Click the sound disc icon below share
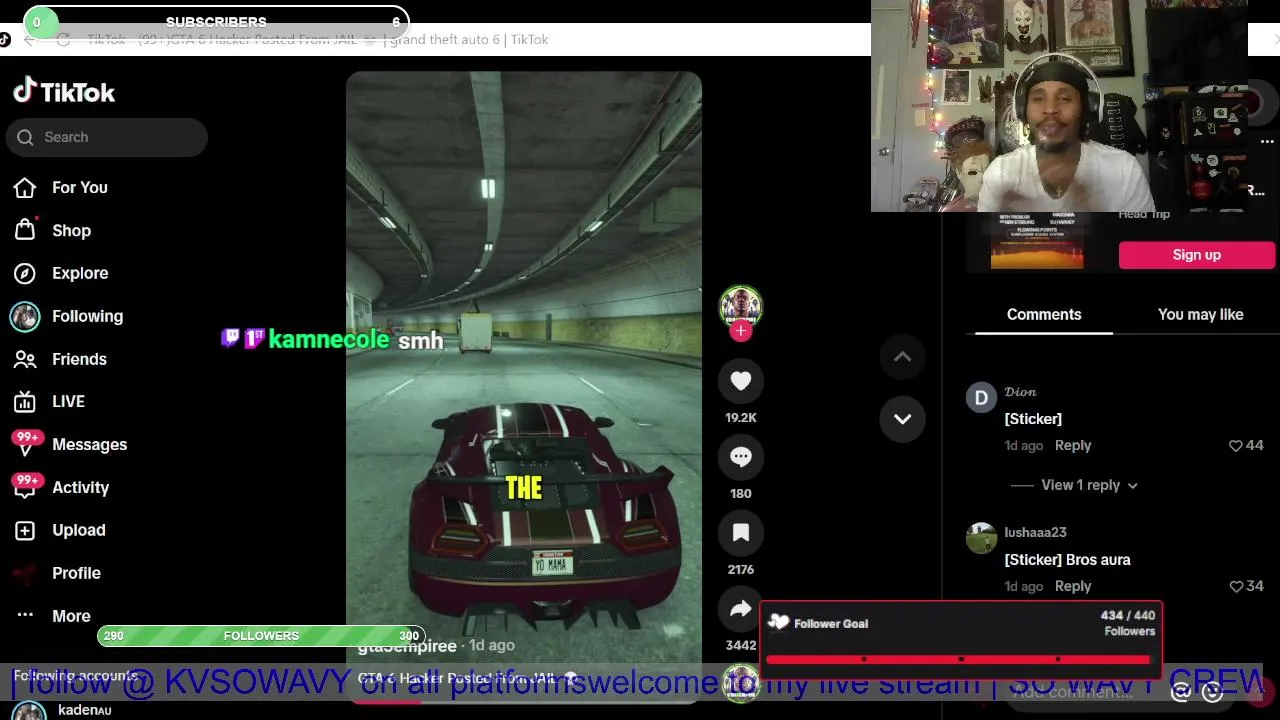Image resolution: width=1280 pixels, height=720 pixels. pos(741,684)
